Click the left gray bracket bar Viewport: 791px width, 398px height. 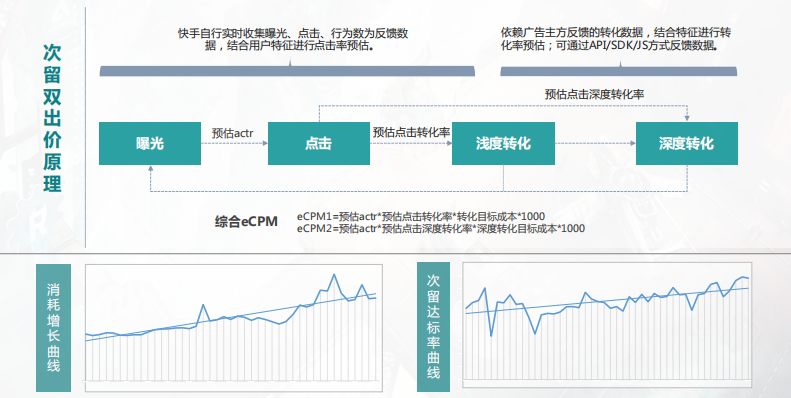(287, 70)
